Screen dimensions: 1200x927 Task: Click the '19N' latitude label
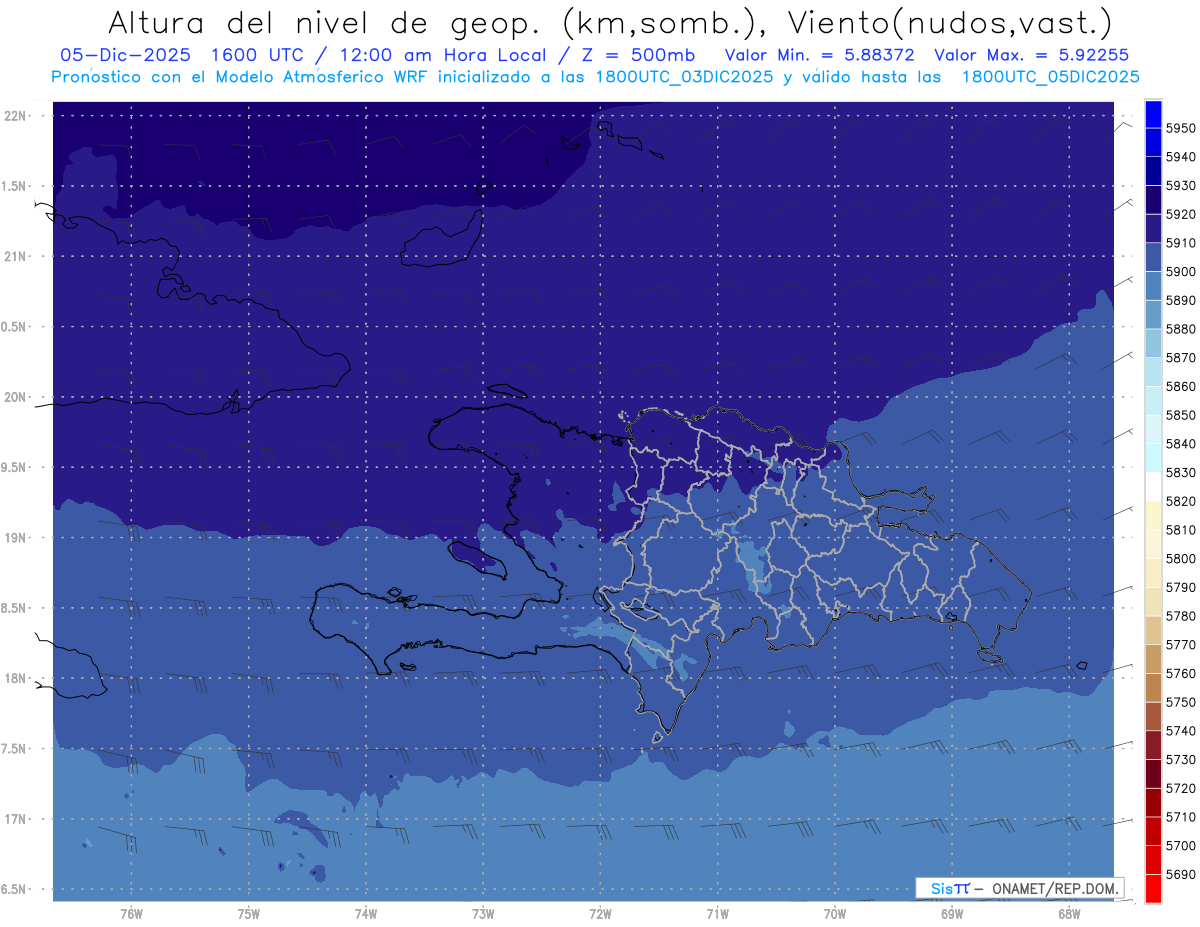pyautogui.click(x=15, y=538)
